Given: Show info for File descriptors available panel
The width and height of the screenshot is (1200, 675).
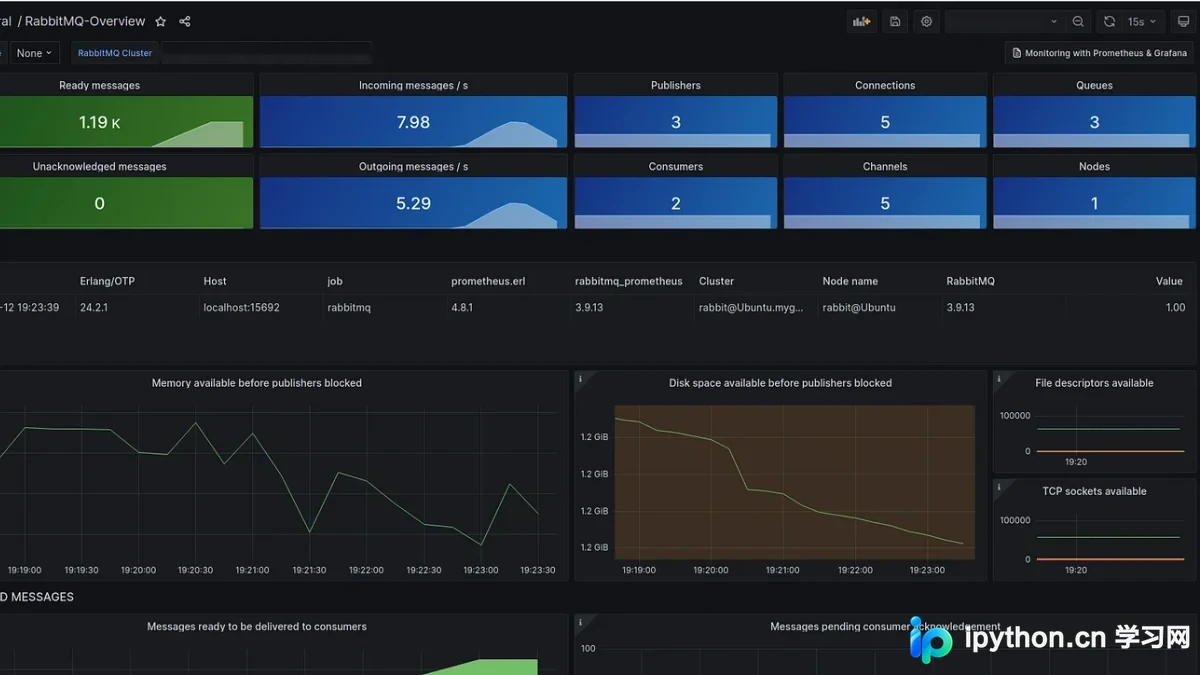Looking at the screenshot, I should pyautogui.click(x=1000, y=377).
